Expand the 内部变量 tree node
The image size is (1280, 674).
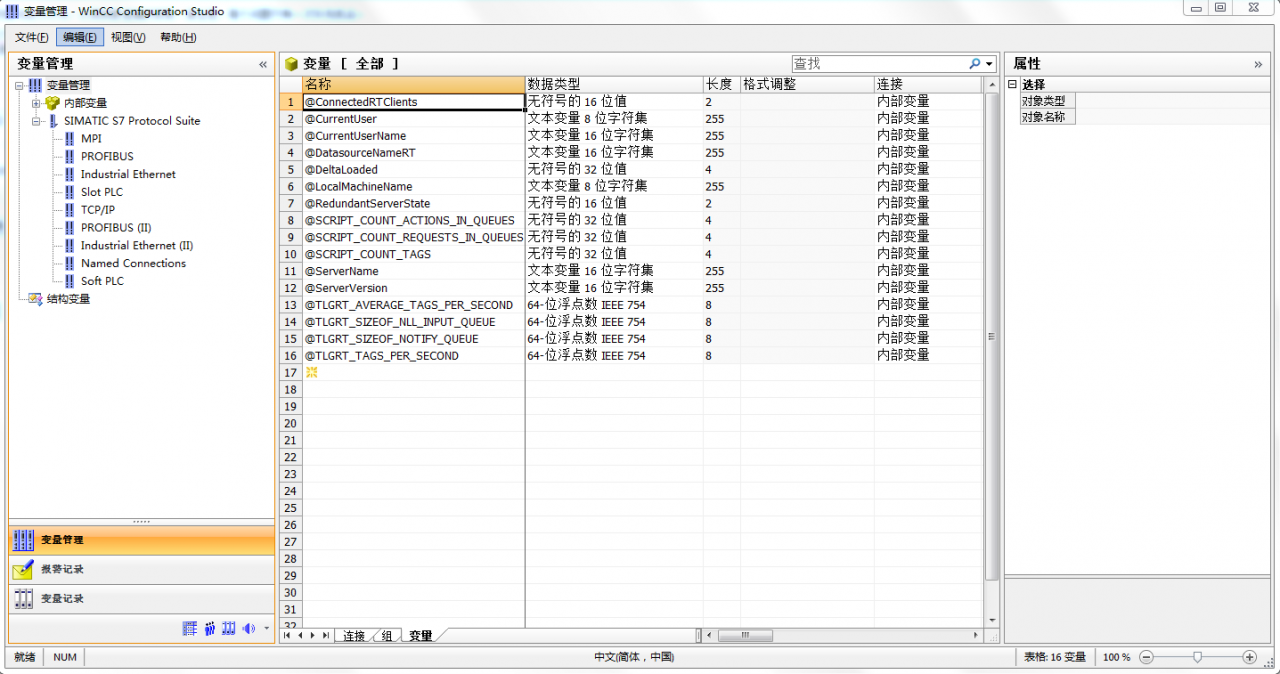(x=36, y=103)
